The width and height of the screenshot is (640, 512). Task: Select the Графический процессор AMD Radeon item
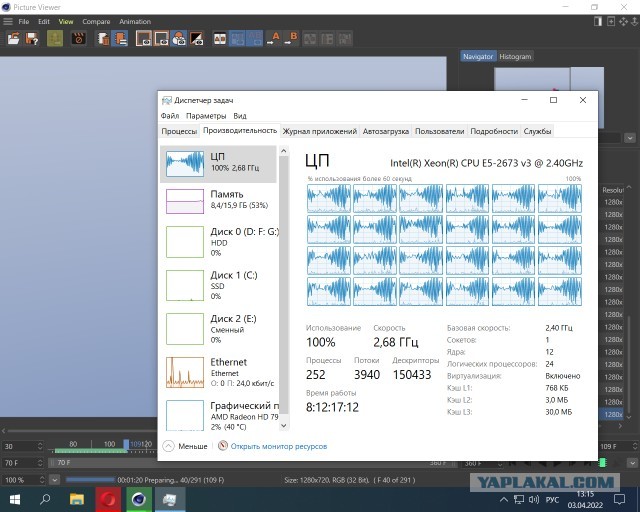(x=218, y=415)
